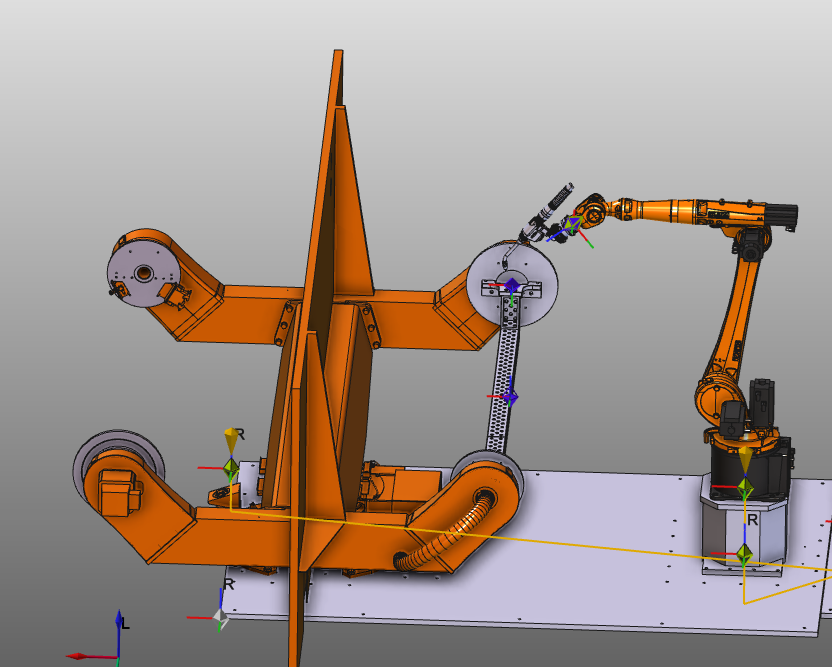This screenshot has height=667, width=832.
Task: Click the clamp bracket on the left faceplate
Action: pyautogui.click(x=177, y=294)
